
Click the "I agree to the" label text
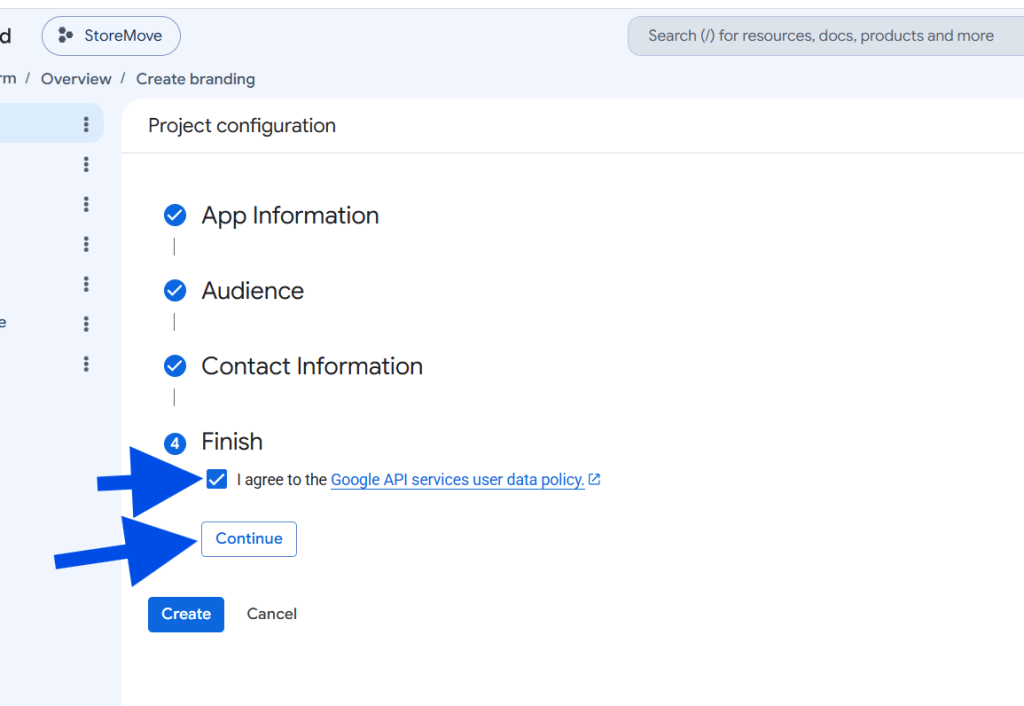[281, 479]
